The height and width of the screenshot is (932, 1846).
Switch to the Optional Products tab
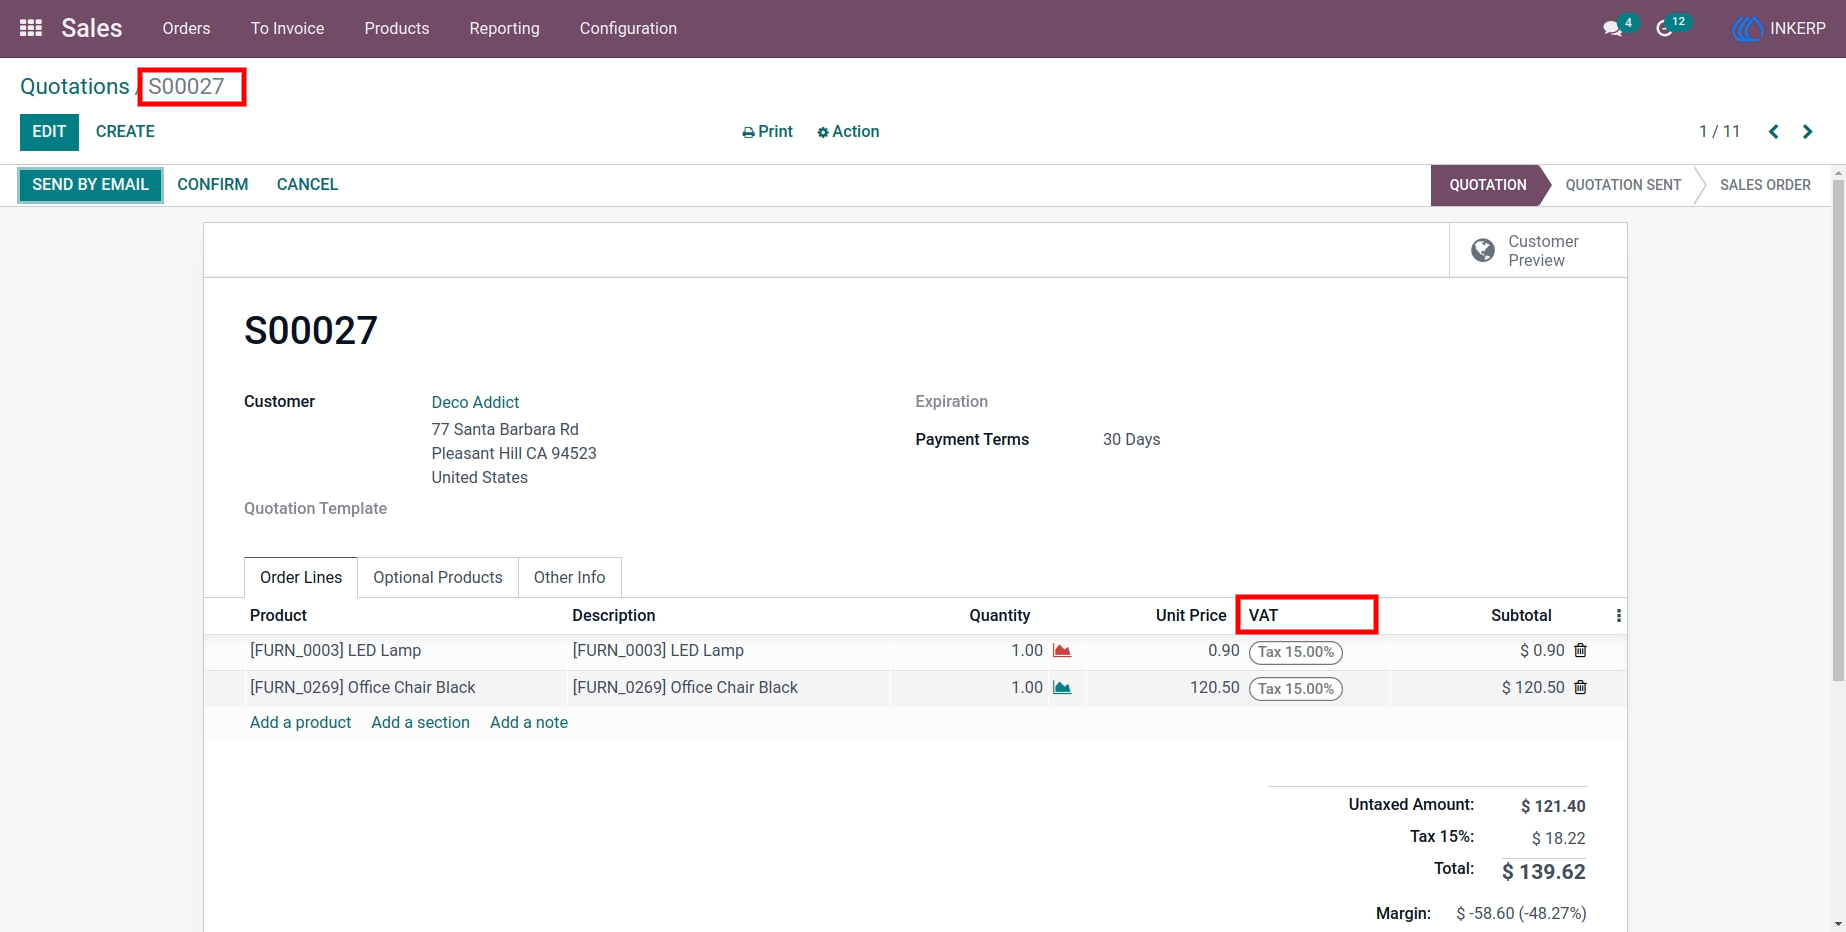click(438, 577)
